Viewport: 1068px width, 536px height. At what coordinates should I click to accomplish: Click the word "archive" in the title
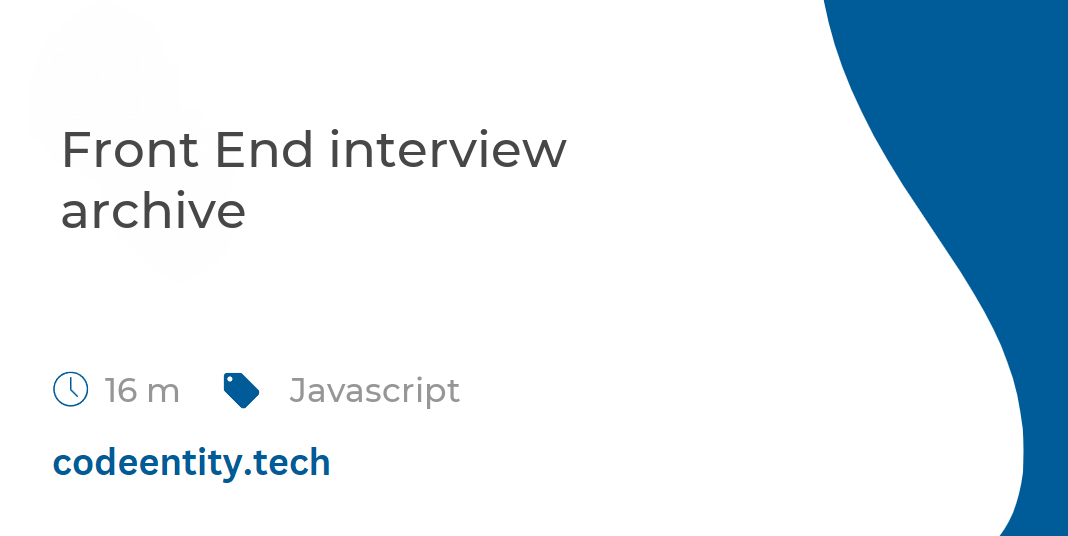pos(153,211)
